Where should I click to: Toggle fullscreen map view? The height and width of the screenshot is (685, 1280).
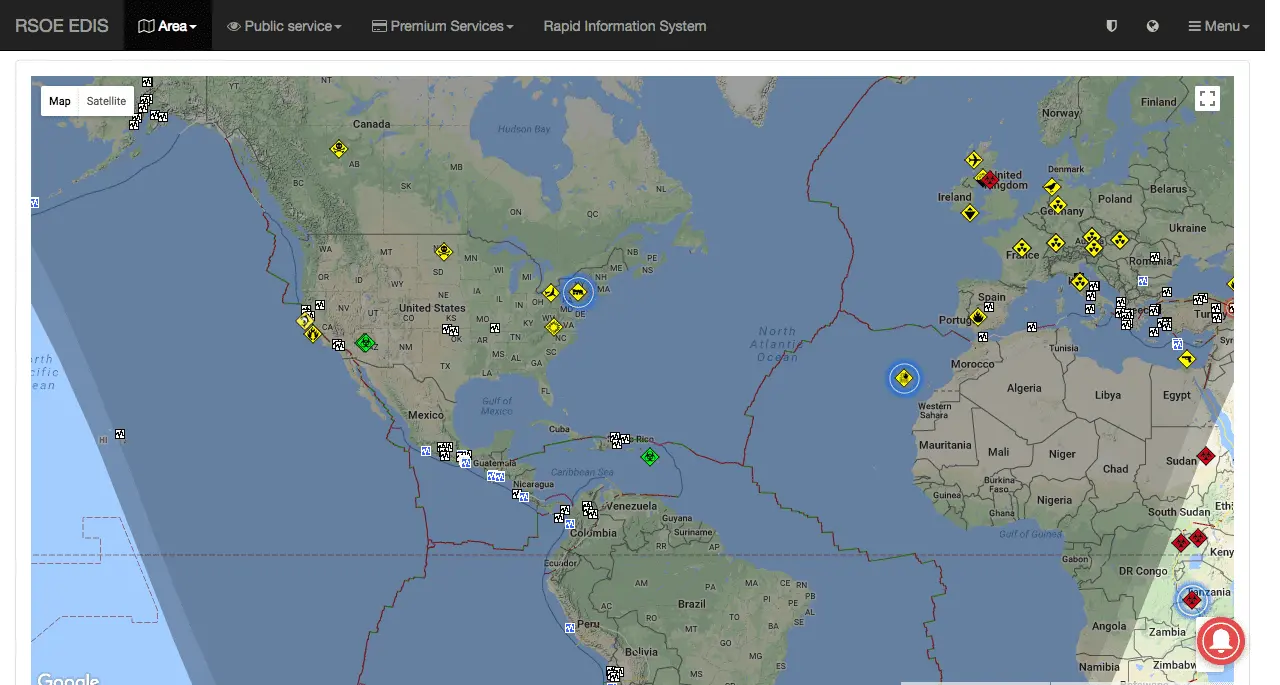pos(1207,98)
